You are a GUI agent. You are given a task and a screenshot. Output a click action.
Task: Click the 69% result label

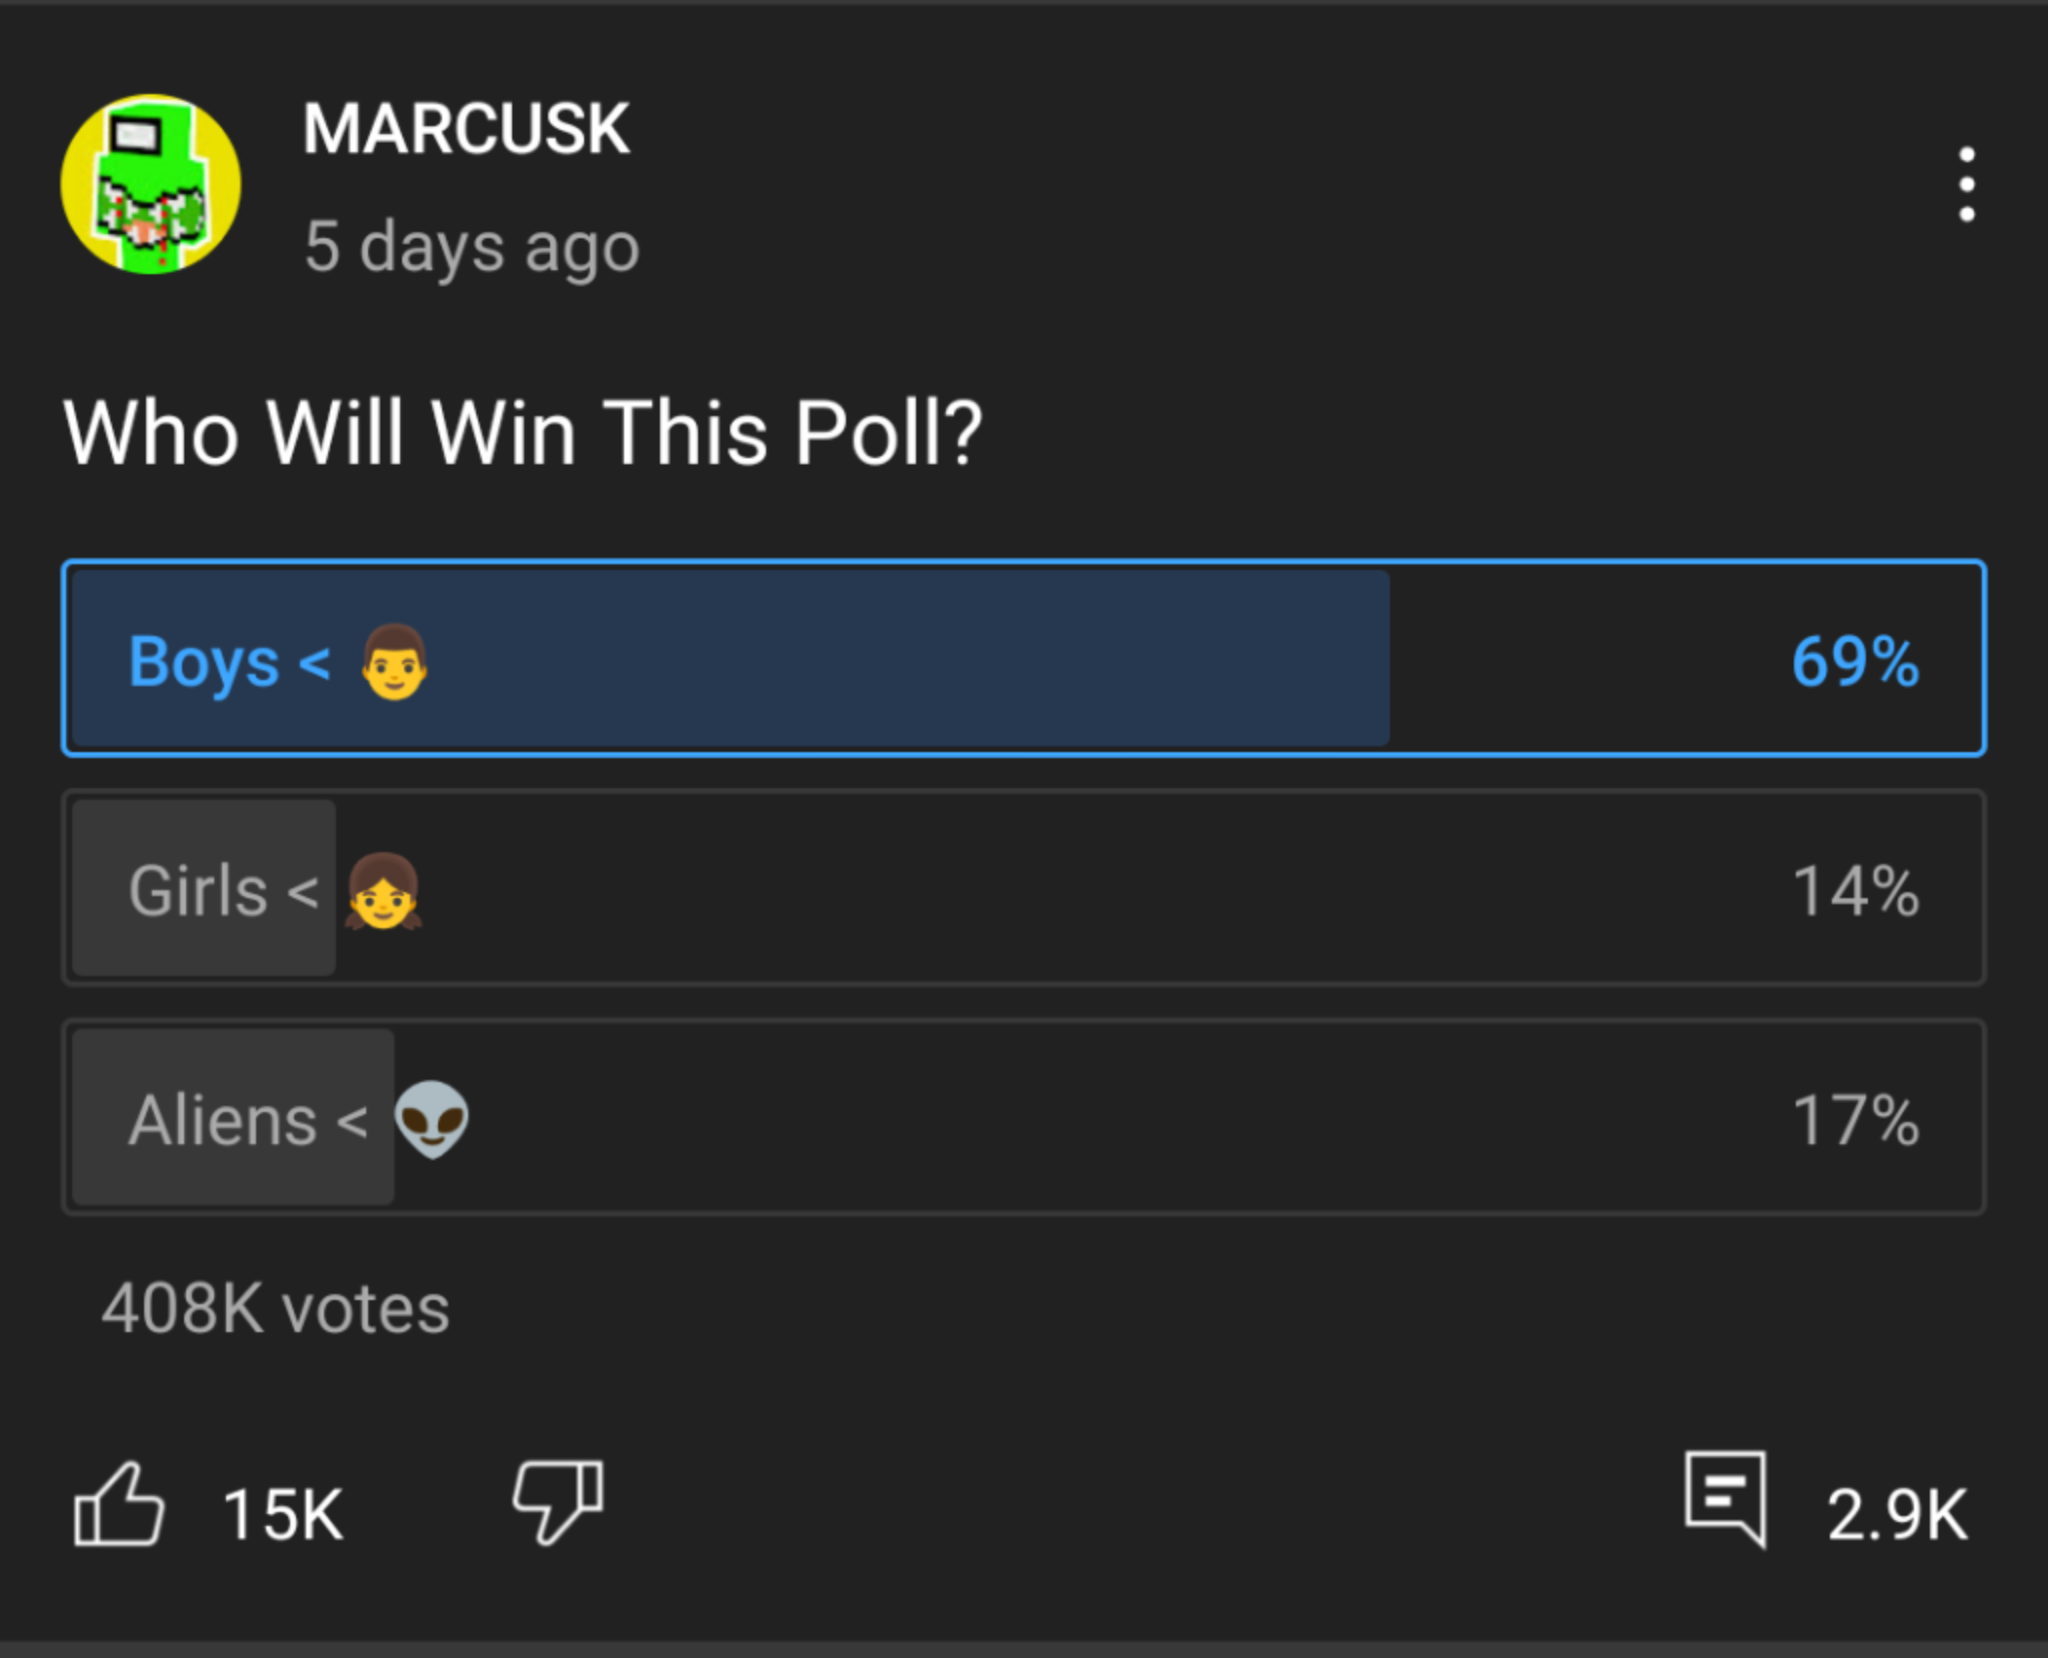click(1857, 662)
